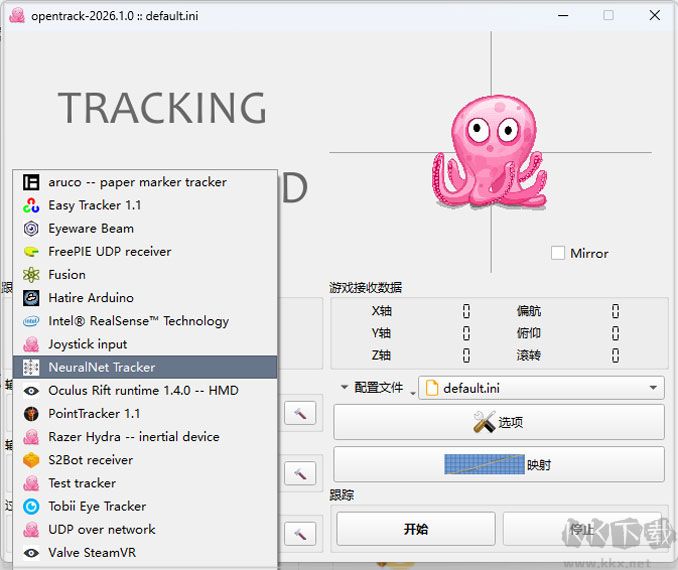Choose Razer Hydra -- inertial device

pyautogui.click(x=145, y=437)
